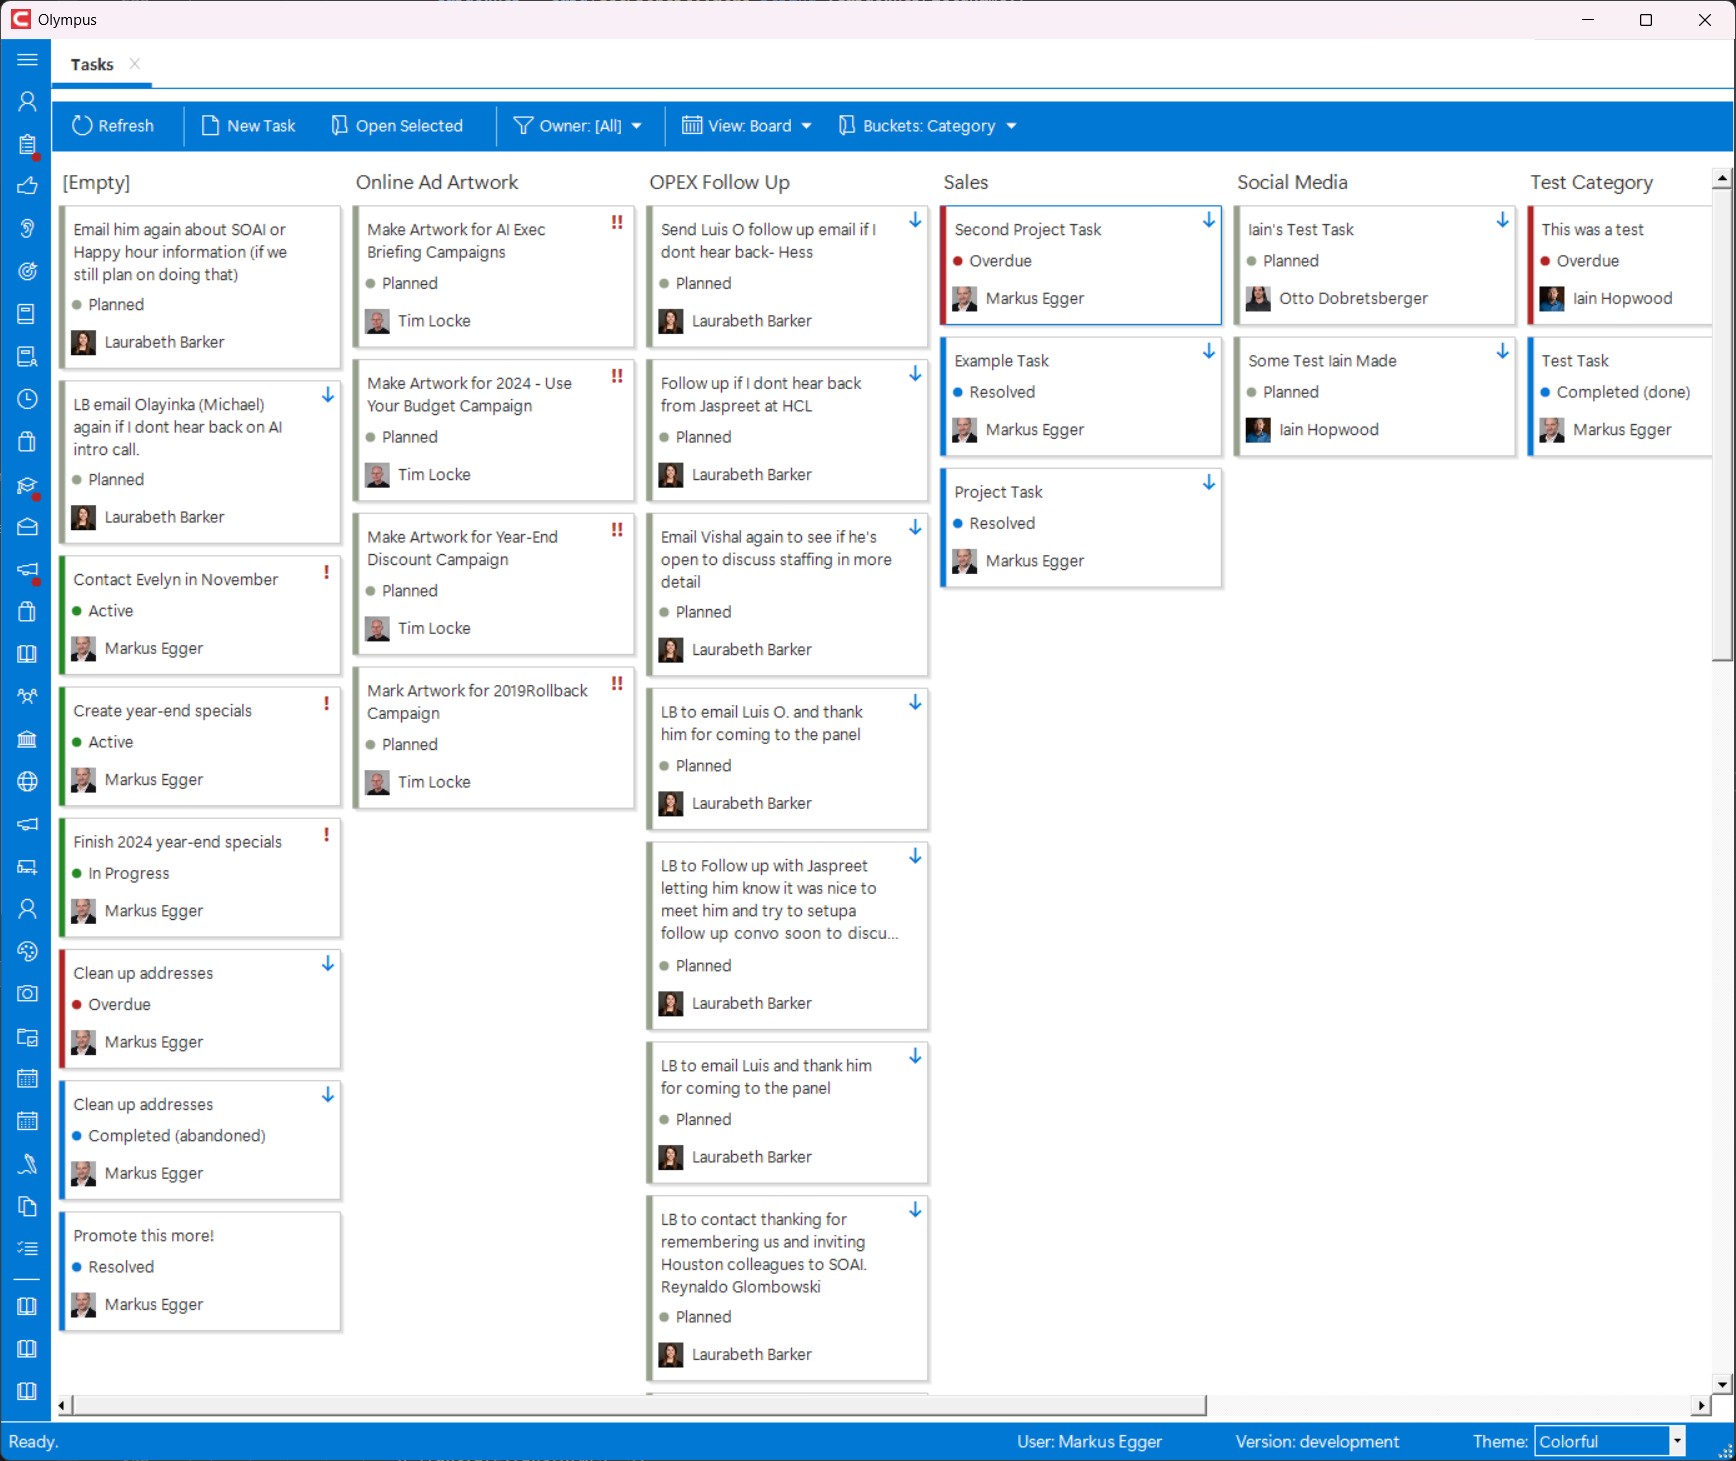Select the LB email Olayinka (Michael) card
This screenshot has width=1736, height=1461.
(x=200, y=462)
